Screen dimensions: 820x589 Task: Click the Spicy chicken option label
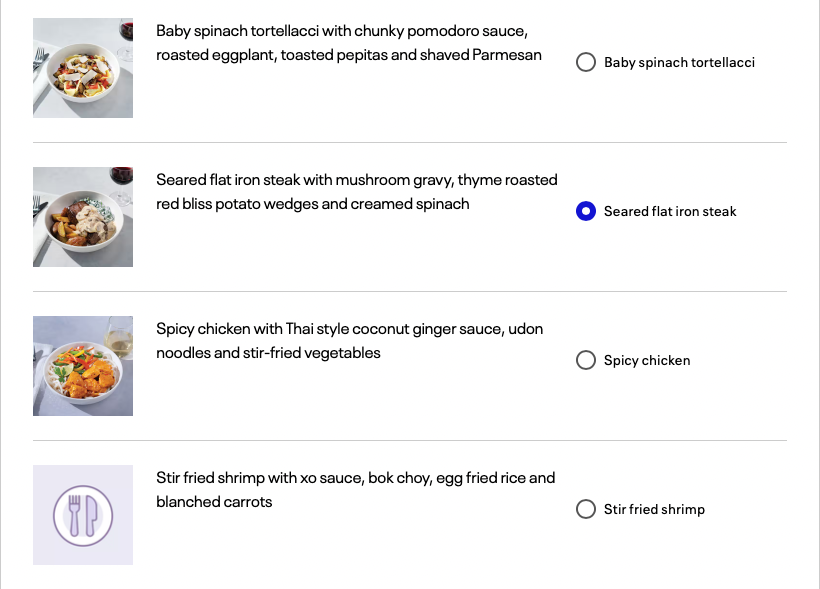coord(647,360)
